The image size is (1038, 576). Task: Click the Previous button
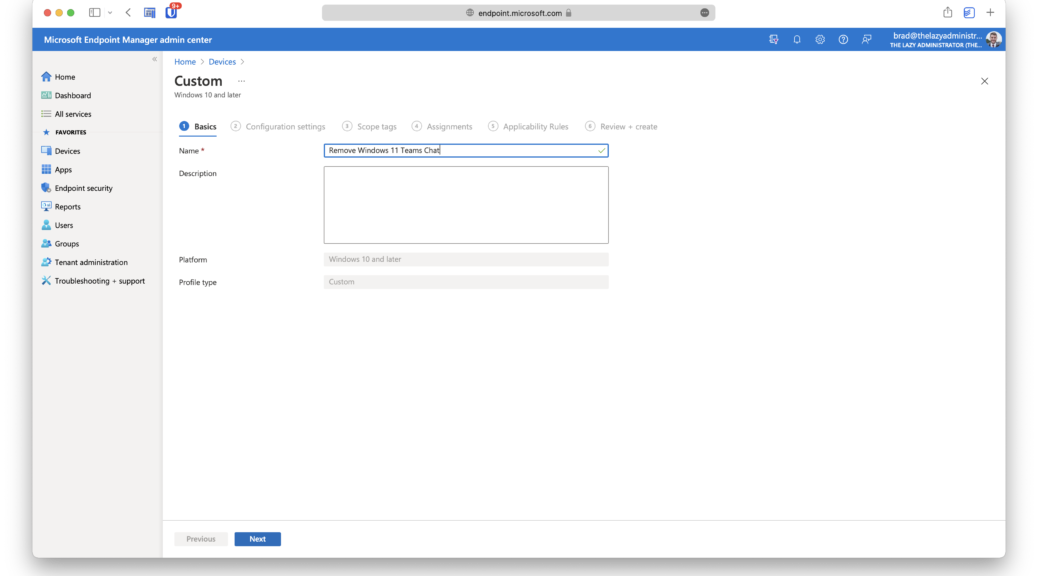[201, 539]
